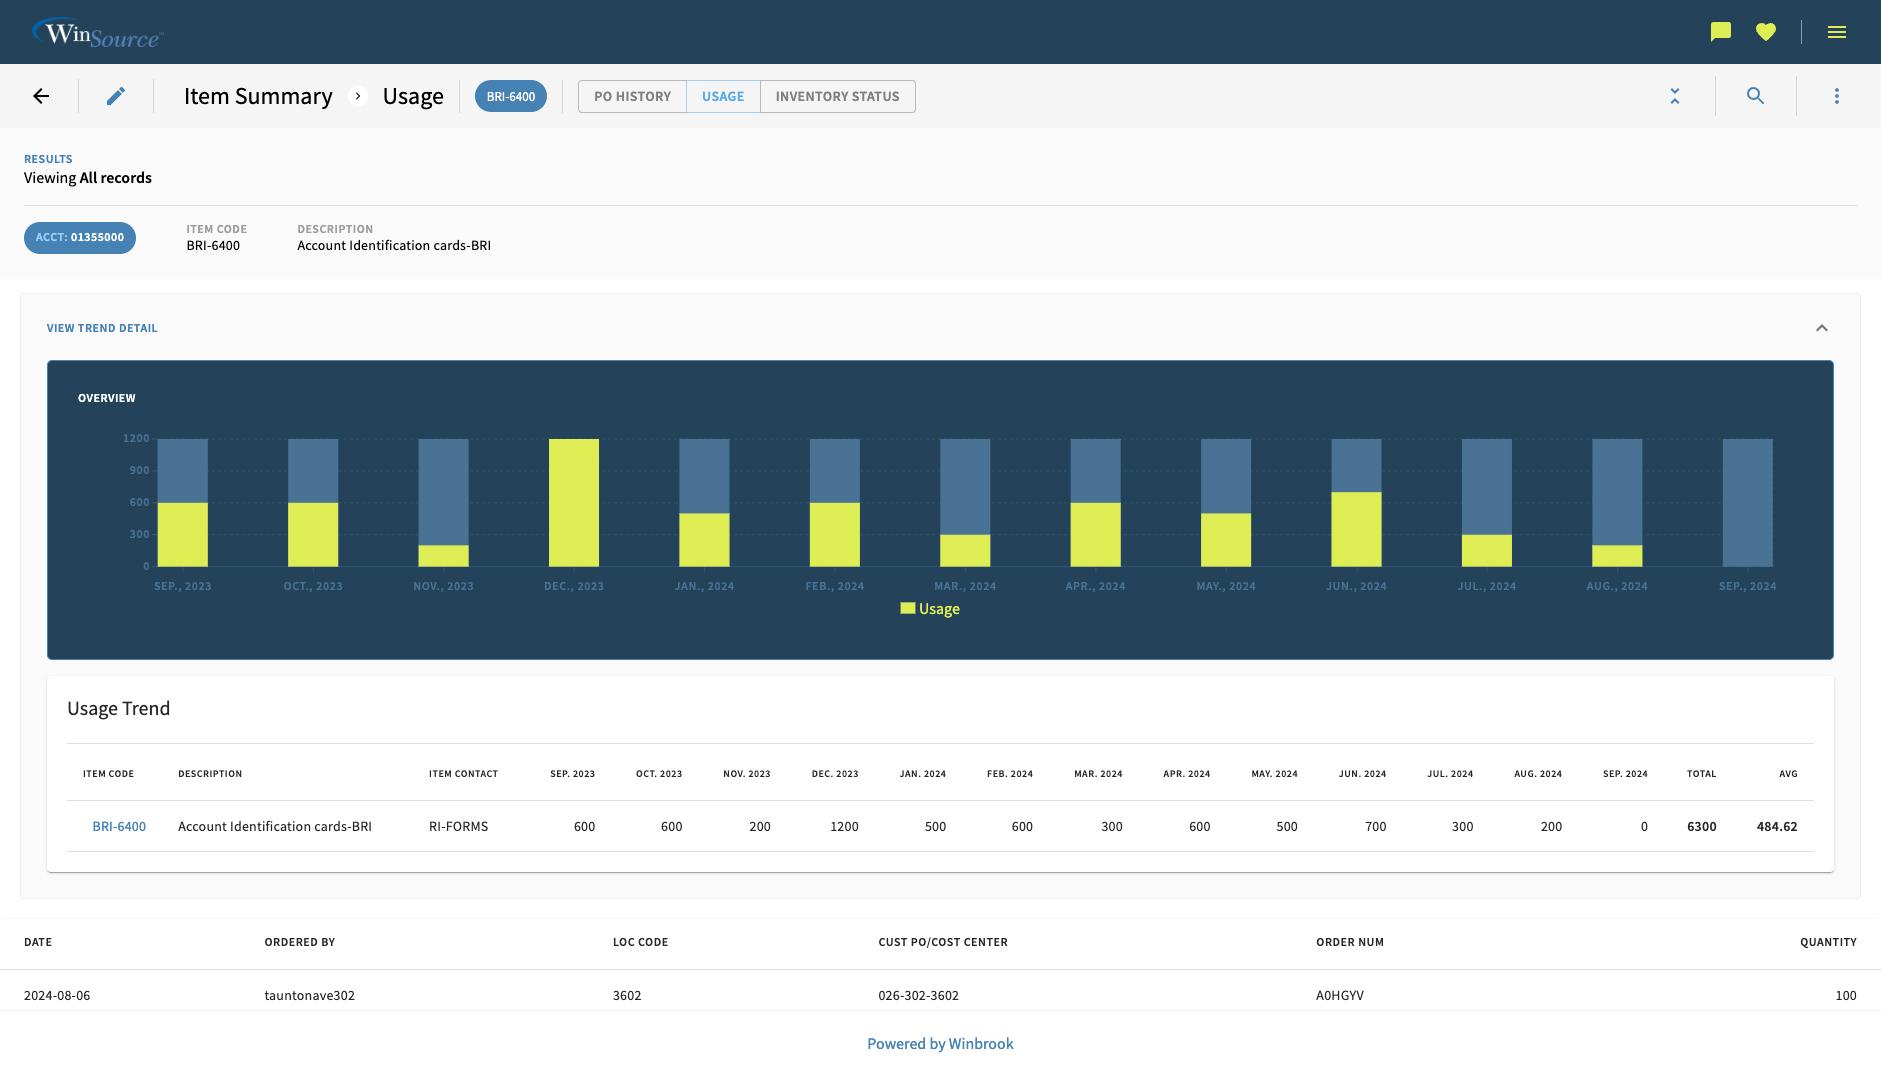Select the ACCT: 01355000 chip

click(x=79, y=238)
